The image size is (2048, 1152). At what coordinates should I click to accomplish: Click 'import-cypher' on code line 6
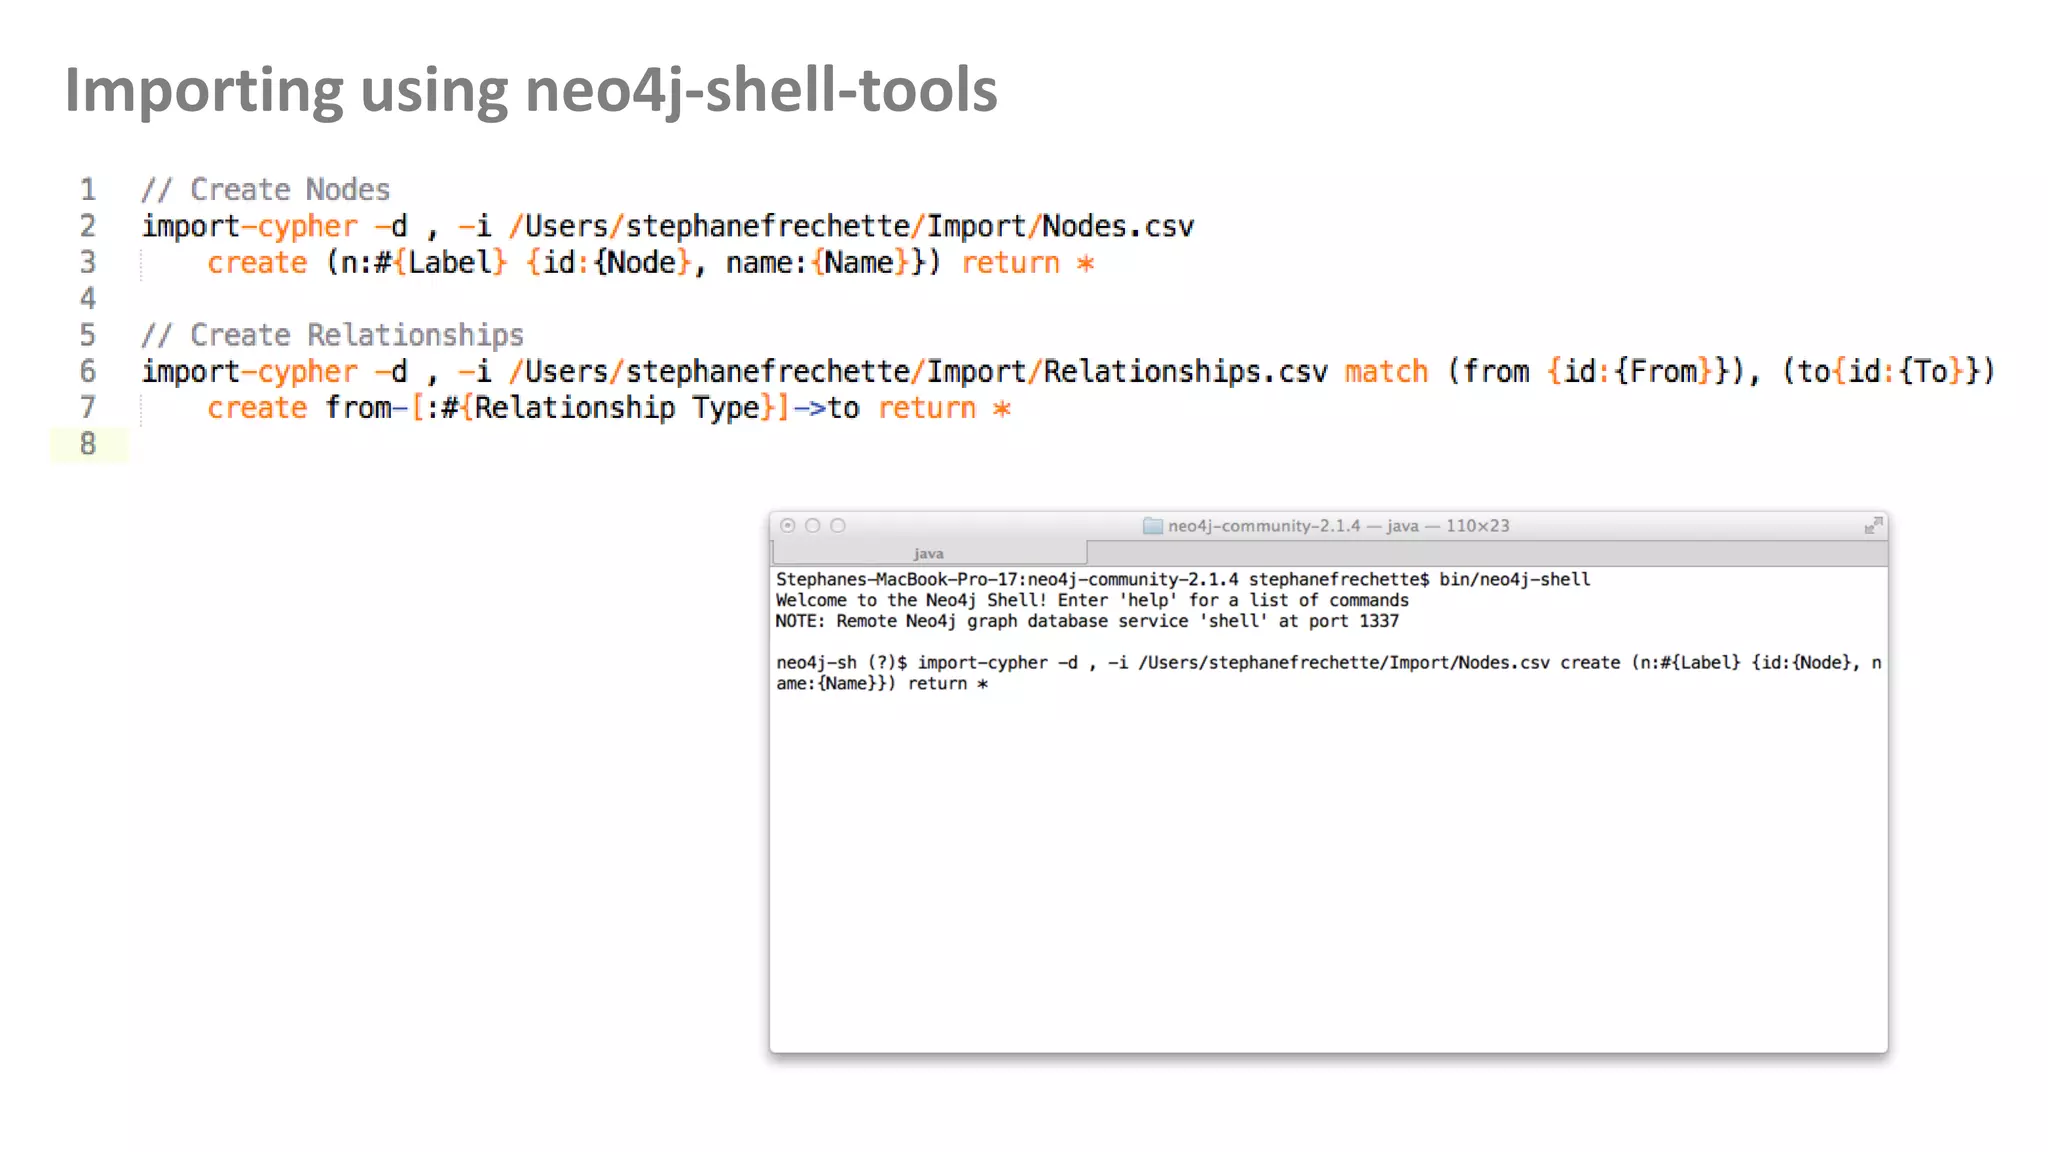[249, 372]
